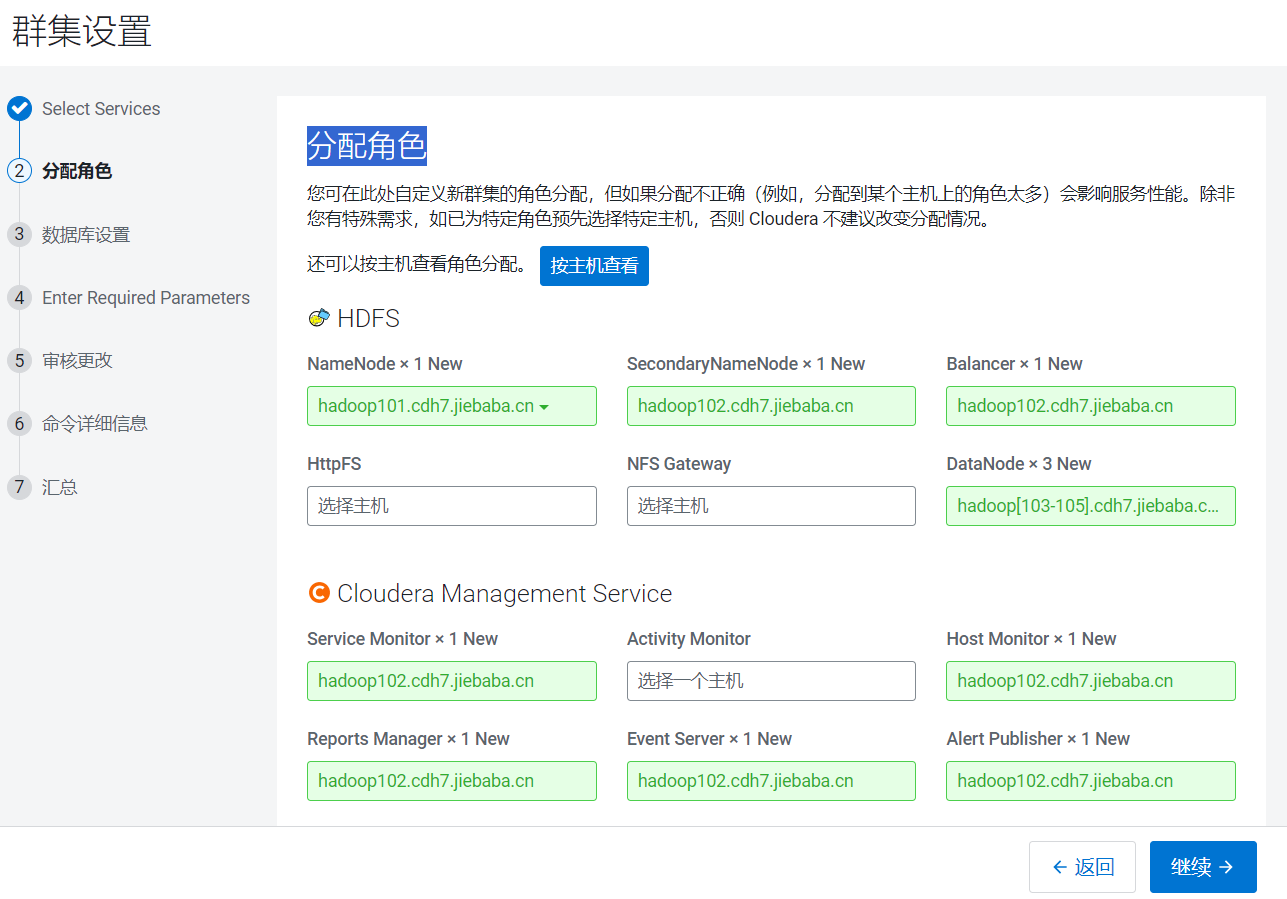Click the Activity Monitor 选择一个主机 field

pyautogui.click(x=771, y=681)
